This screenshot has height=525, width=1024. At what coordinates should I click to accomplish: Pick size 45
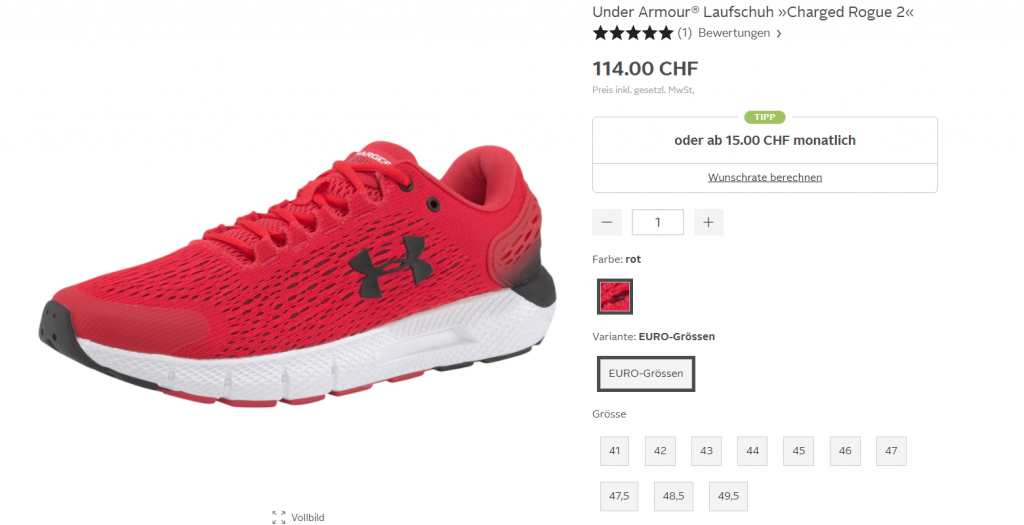799,451
